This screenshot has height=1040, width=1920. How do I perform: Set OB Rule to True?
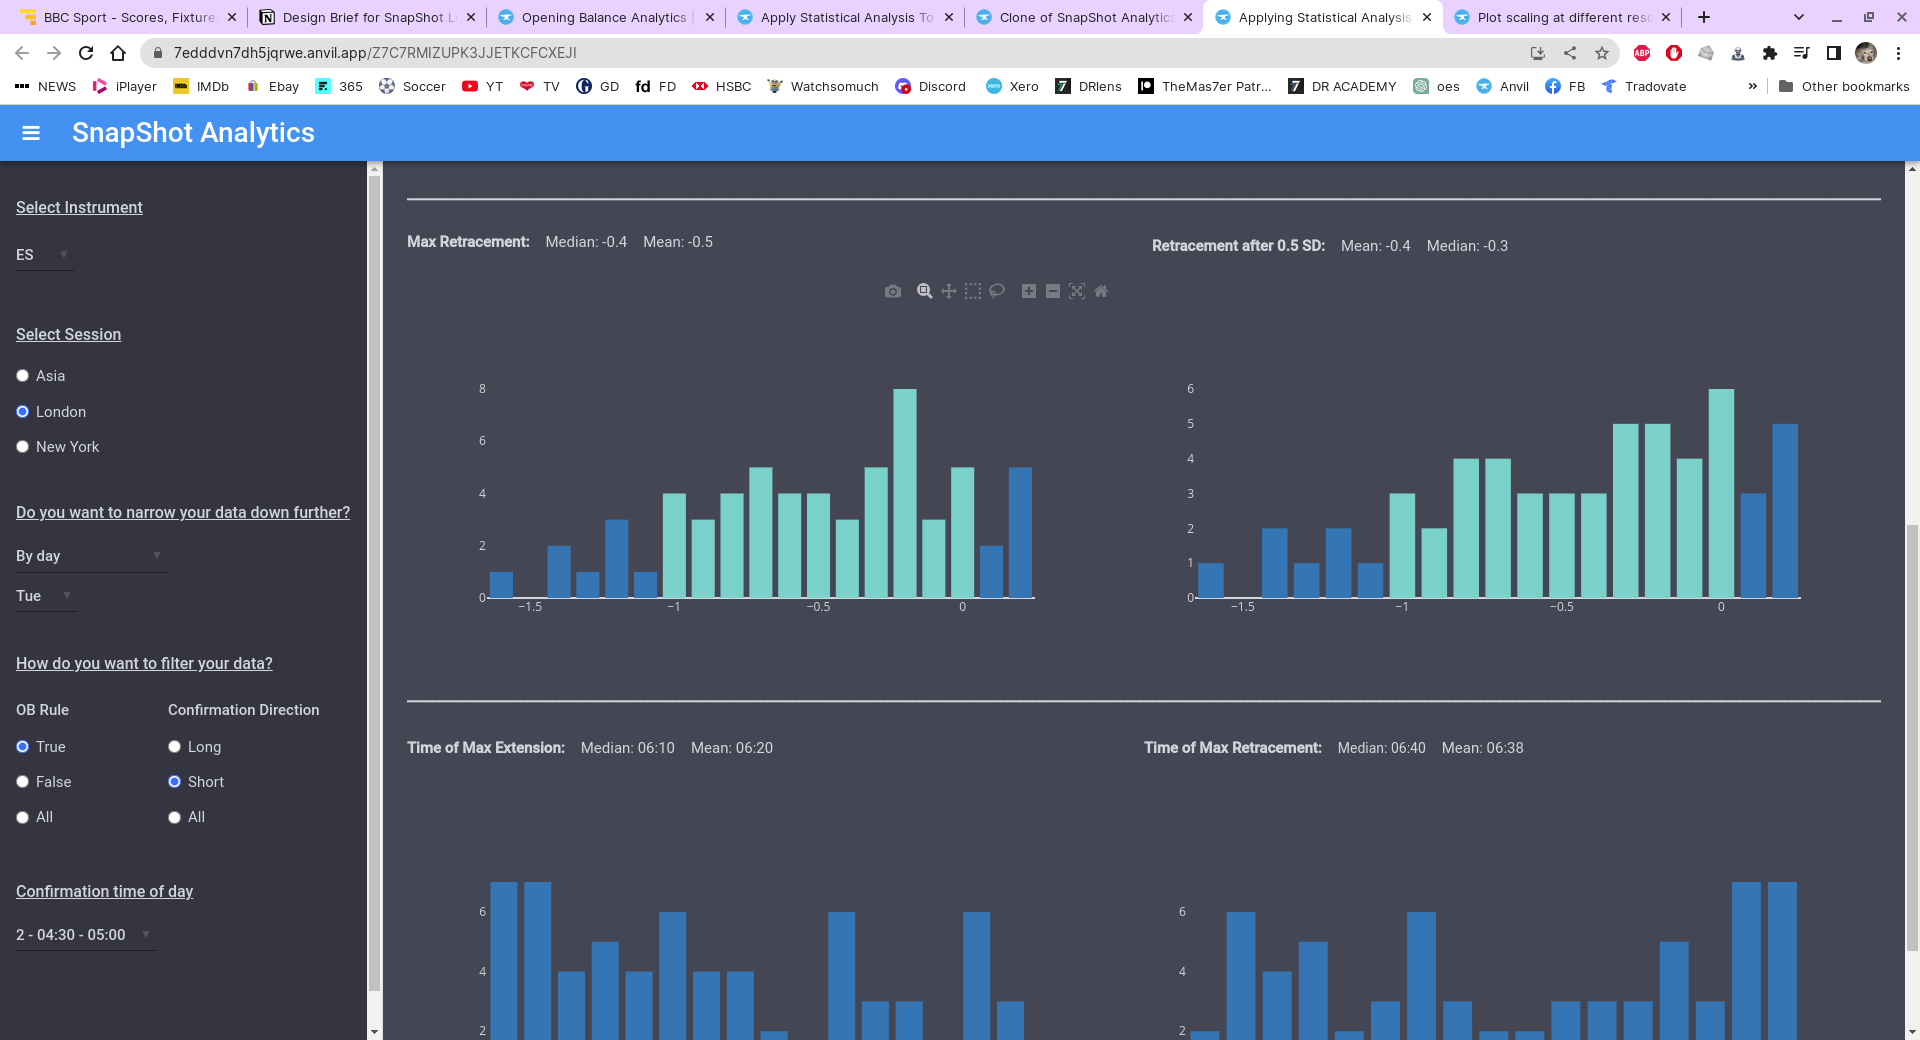[x=22, y=747]
